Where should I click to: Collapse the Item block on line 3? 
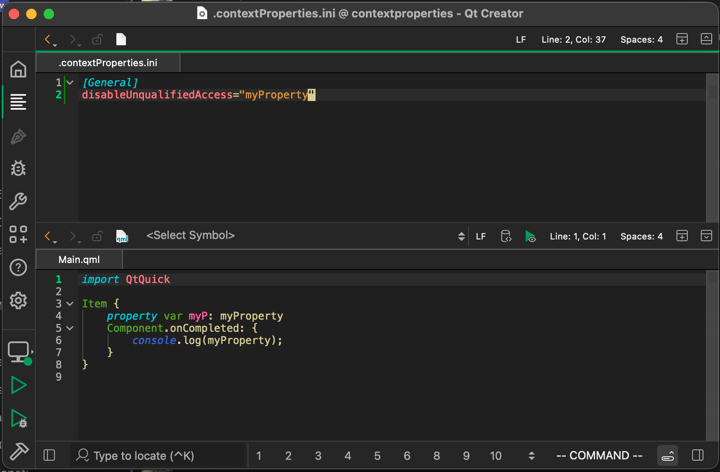coord(70,304)
